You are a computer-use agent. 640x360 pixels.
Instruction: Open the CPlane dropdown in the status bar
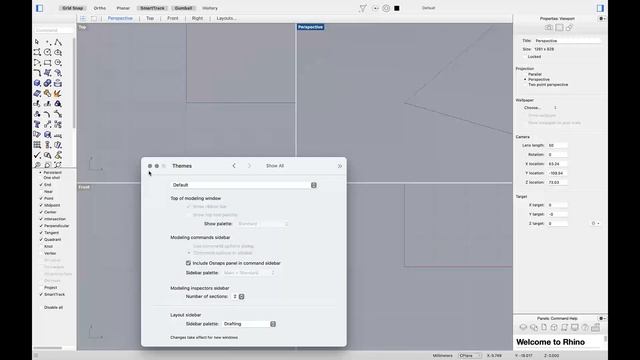(470, 356)
